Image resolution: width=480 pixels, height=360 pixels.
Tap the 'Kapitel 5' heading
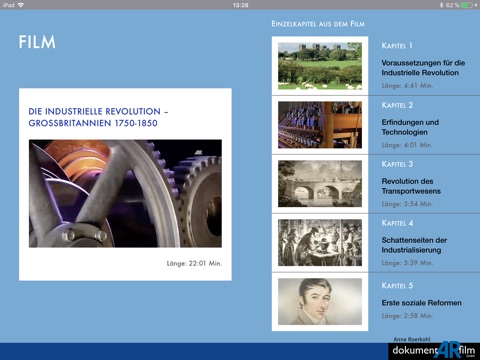(x=397, y=286)
